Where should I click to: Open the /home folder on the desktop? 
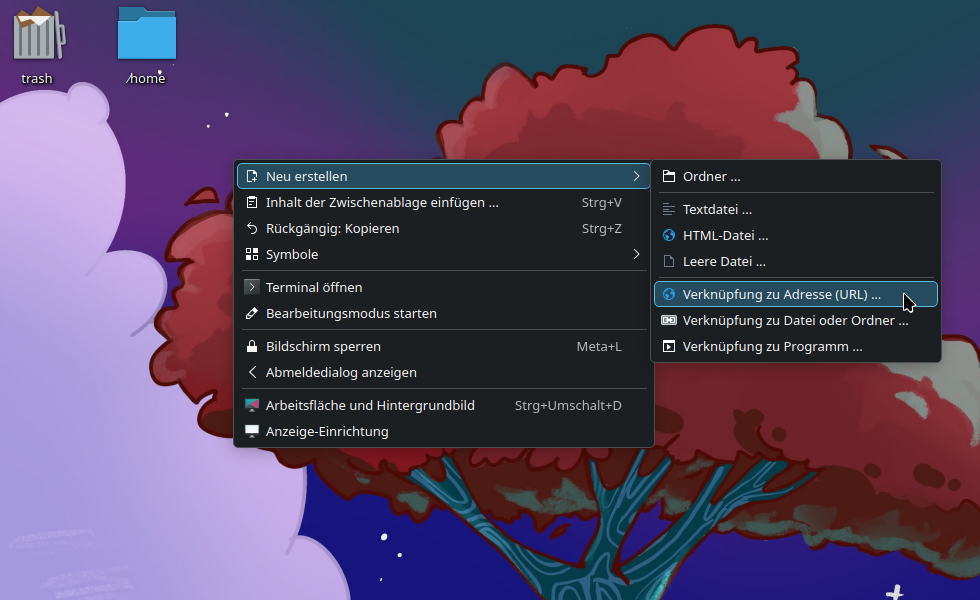coord(145,35)
